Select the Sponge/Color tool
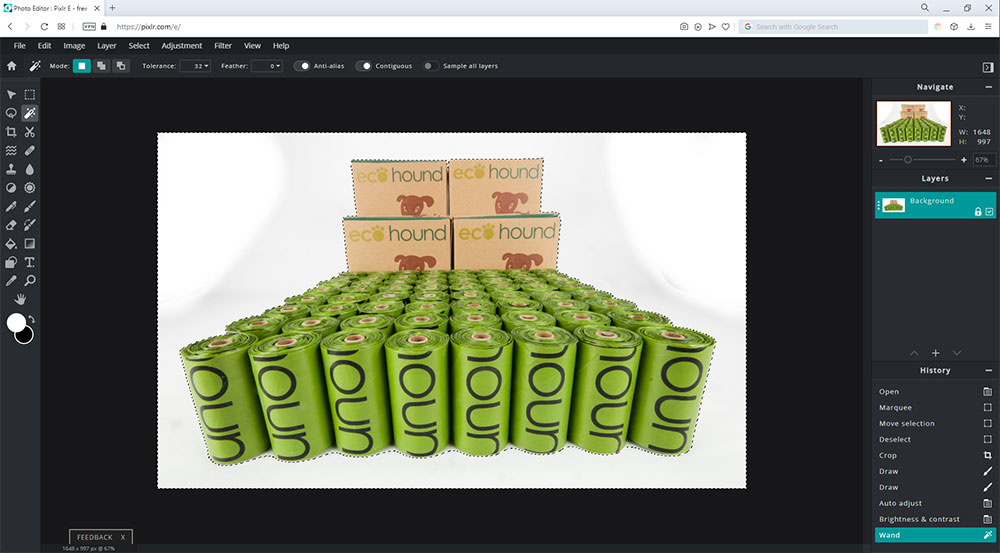The image size is (1000, 553). [x=29, y=188]
